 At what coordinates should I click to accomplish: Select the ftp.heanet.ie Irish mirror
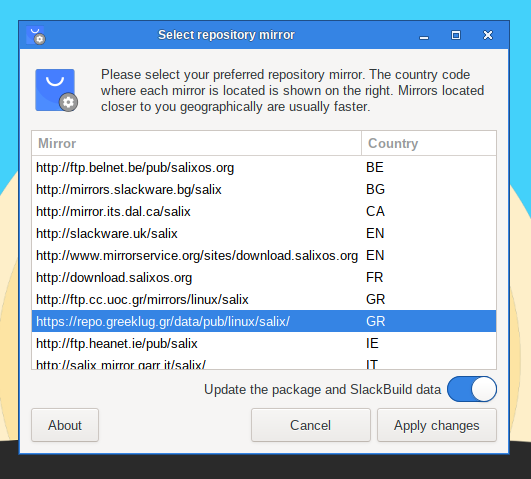(264, 343)
